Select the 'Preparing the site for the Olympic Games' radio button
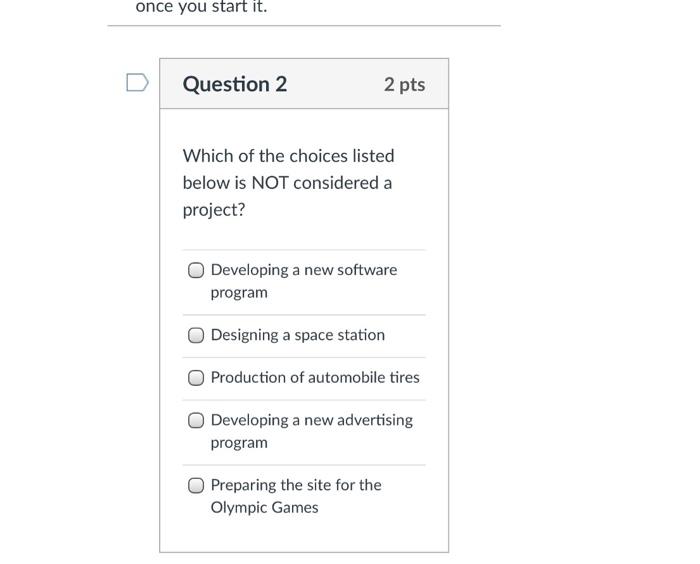This screenshot has height=564, width=700. [197, 486]
